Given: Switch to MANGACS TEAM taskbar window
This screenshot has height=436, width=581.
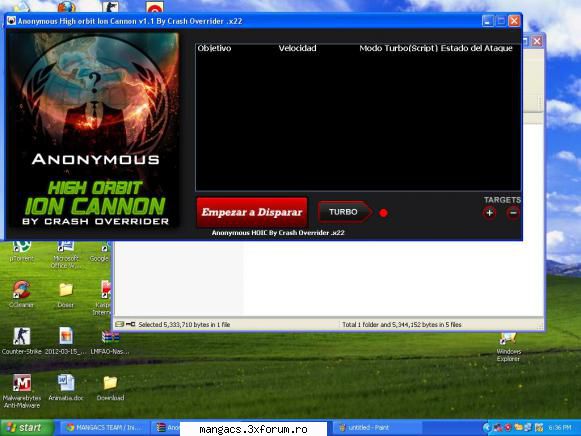Looking at the screenshot, I should pyautogui.click(x=105, y=428).
